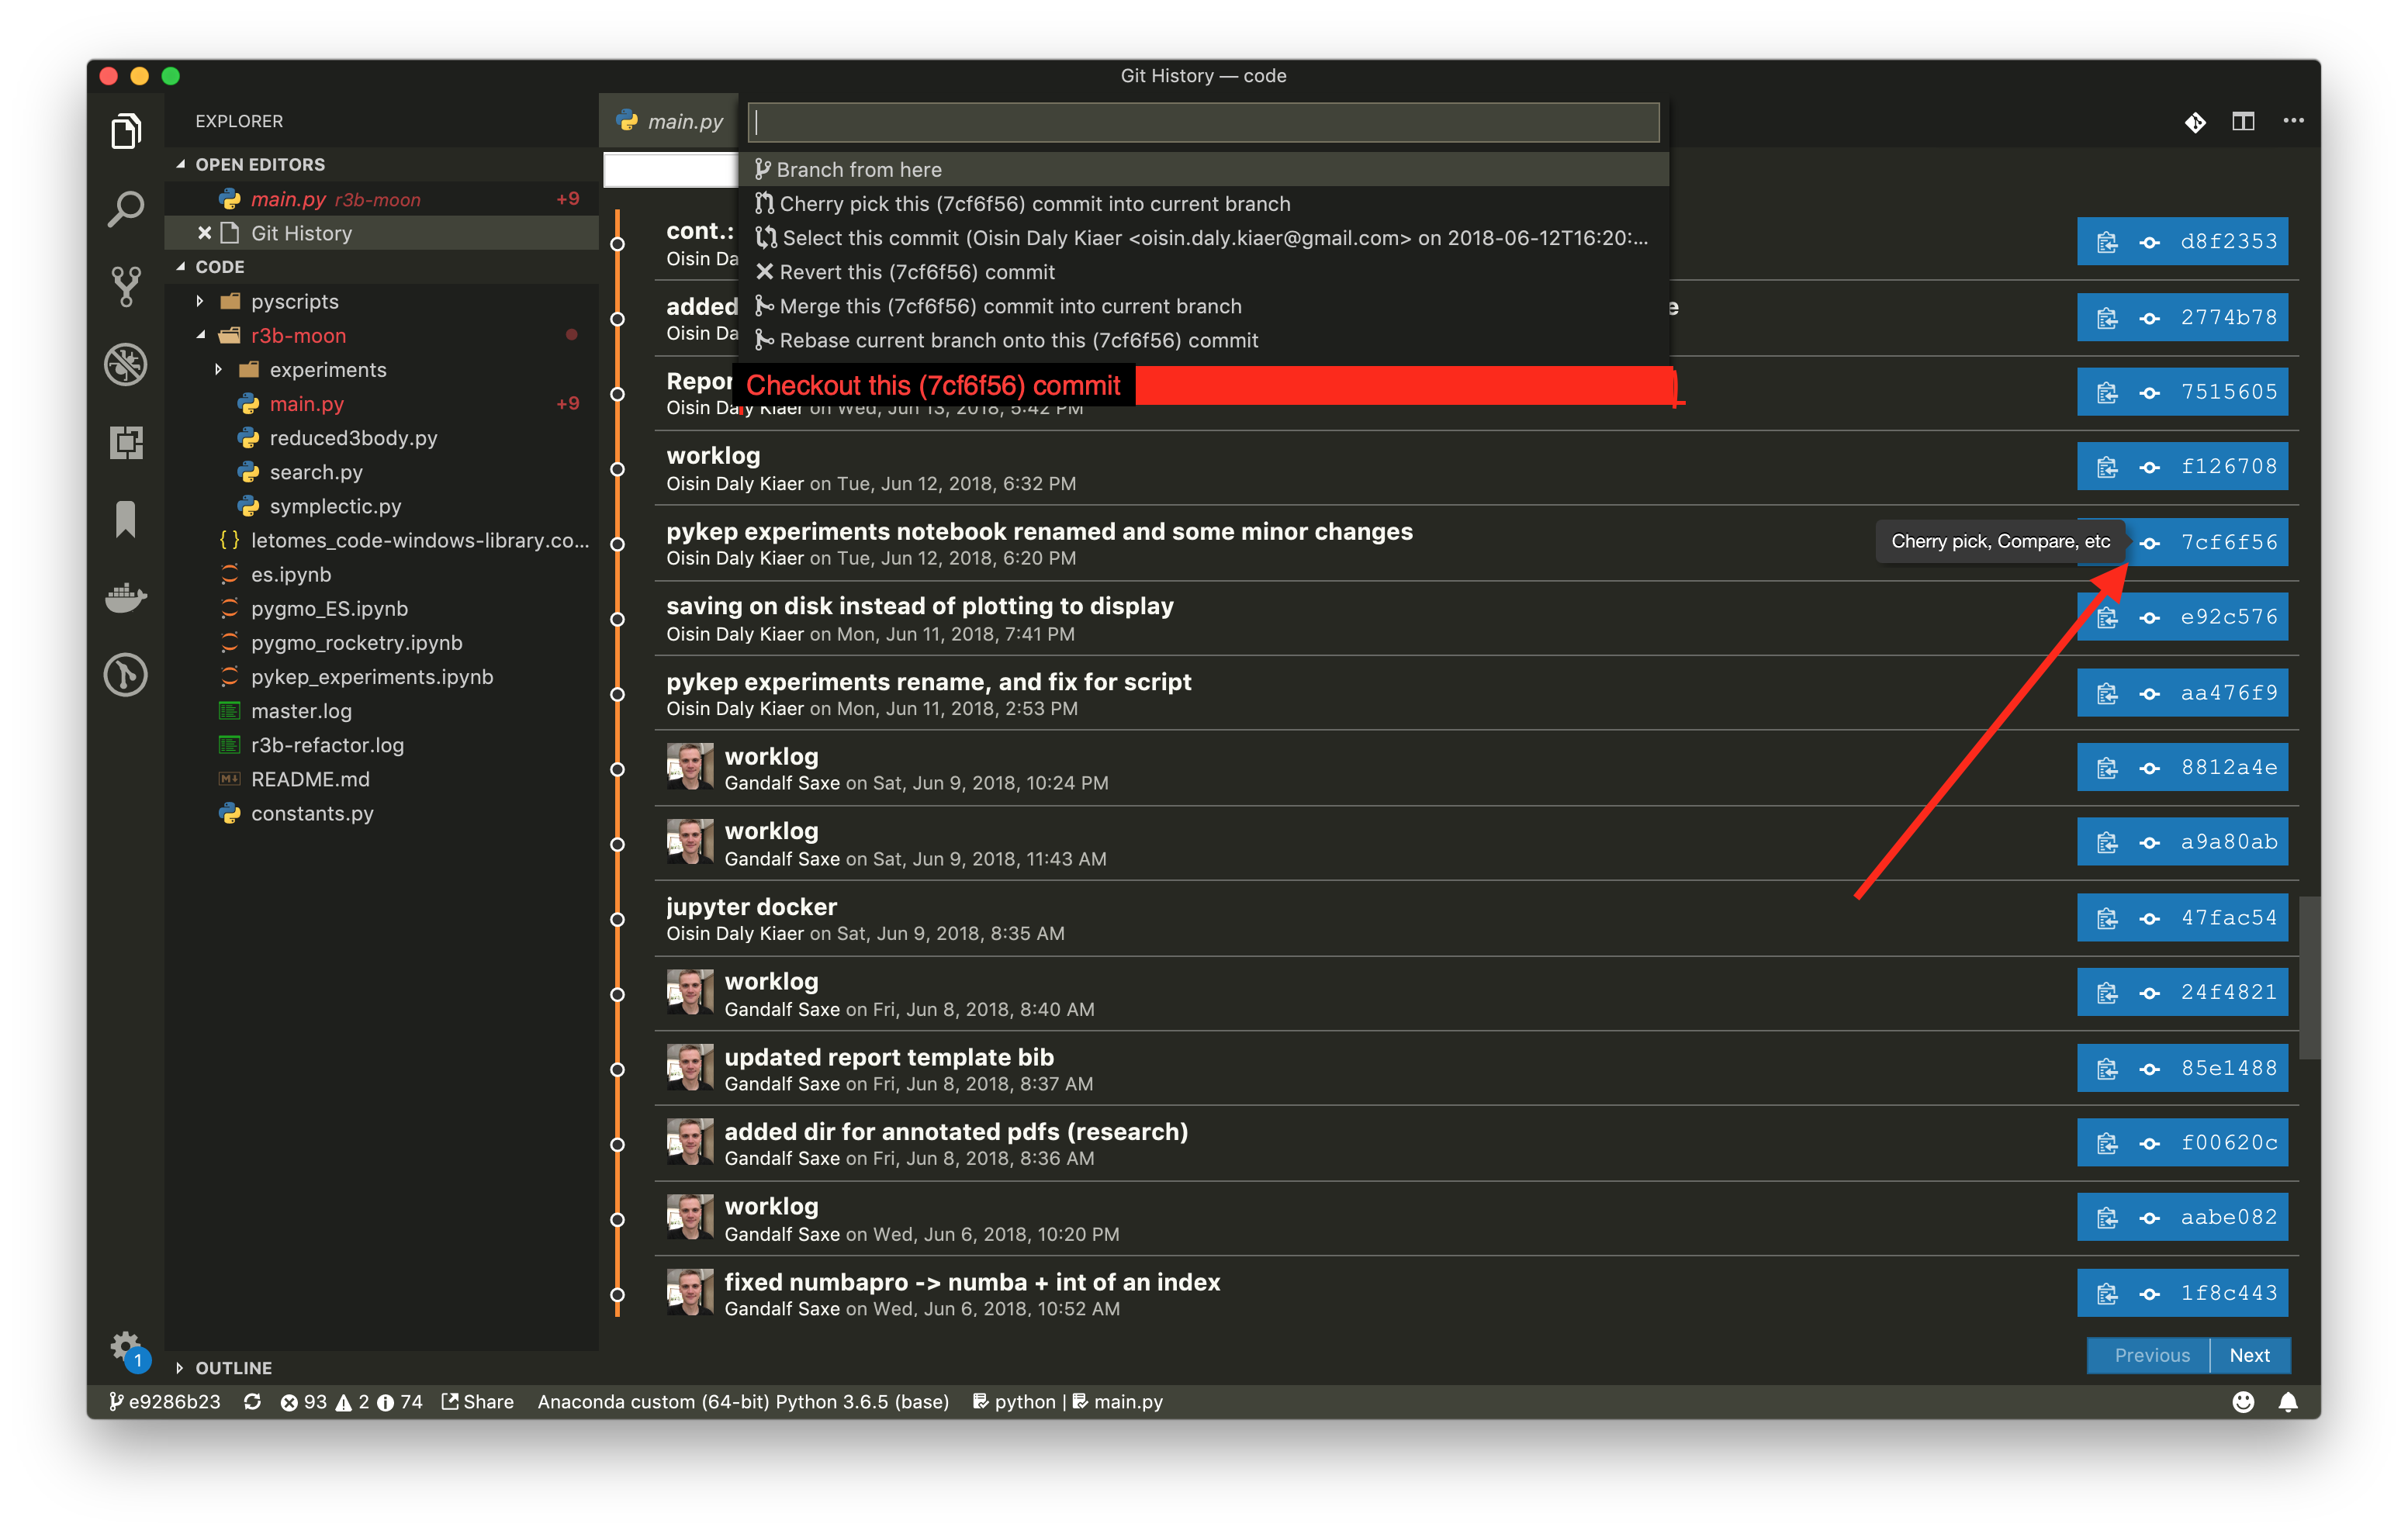Viewport: 2408px width, 1534px height.
Task: Open README.md in the explorer
Action: click(x=310, y=779)
